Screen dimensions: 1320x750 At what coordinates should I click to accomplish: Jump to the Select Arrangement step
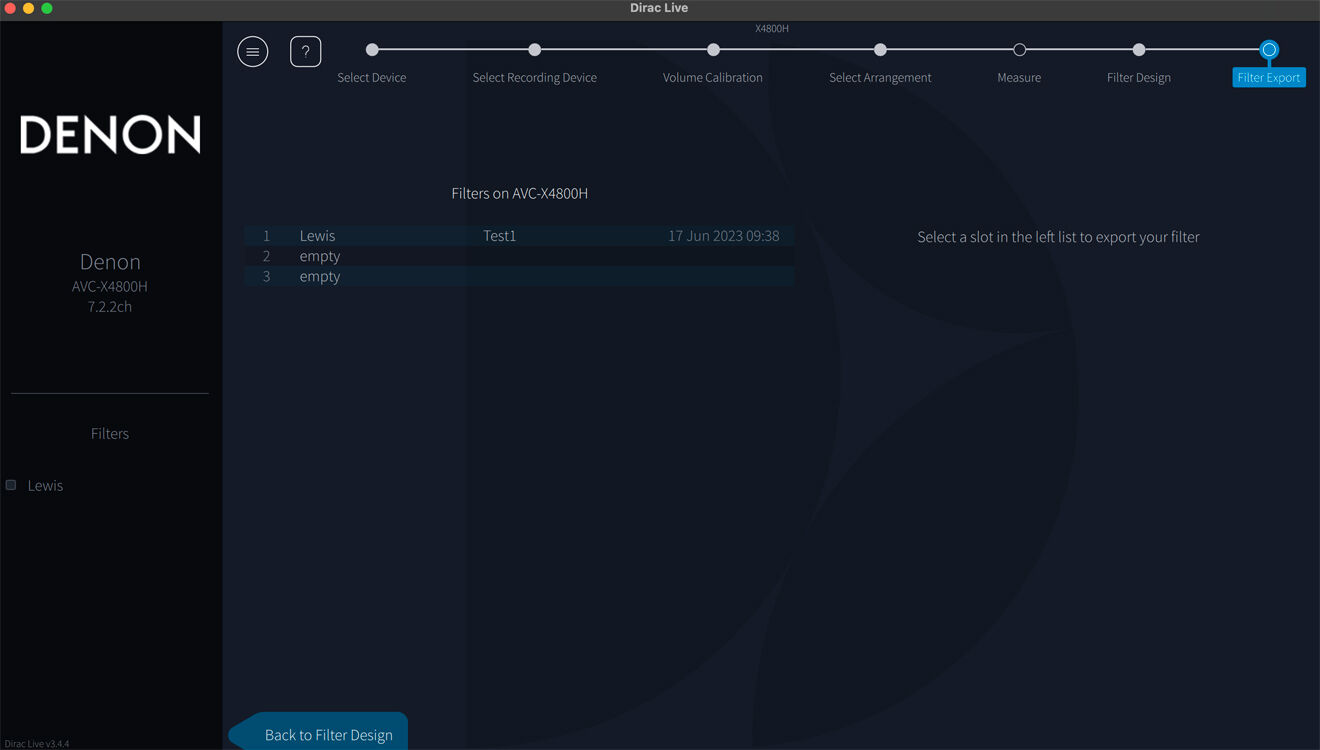880,49
